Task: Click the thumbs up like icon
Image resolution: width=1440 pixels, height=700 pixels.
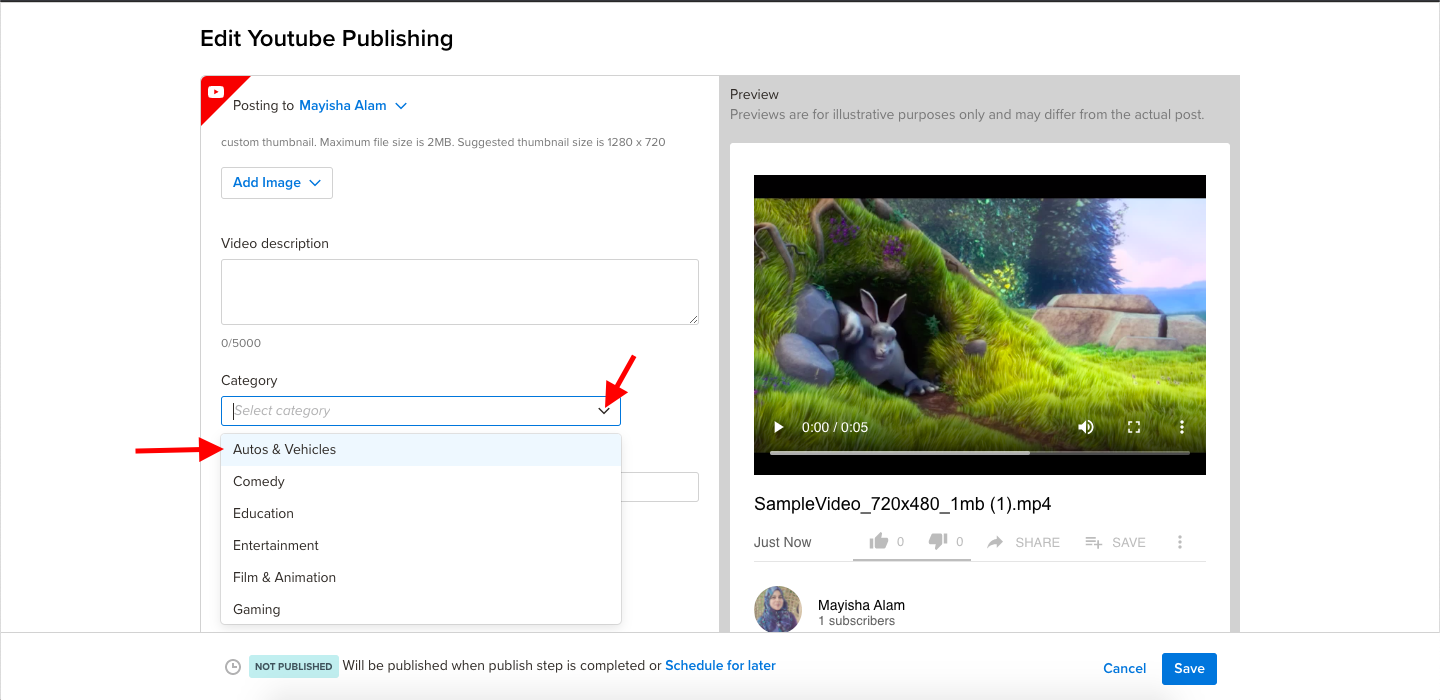Action: [x=879, y=541]
